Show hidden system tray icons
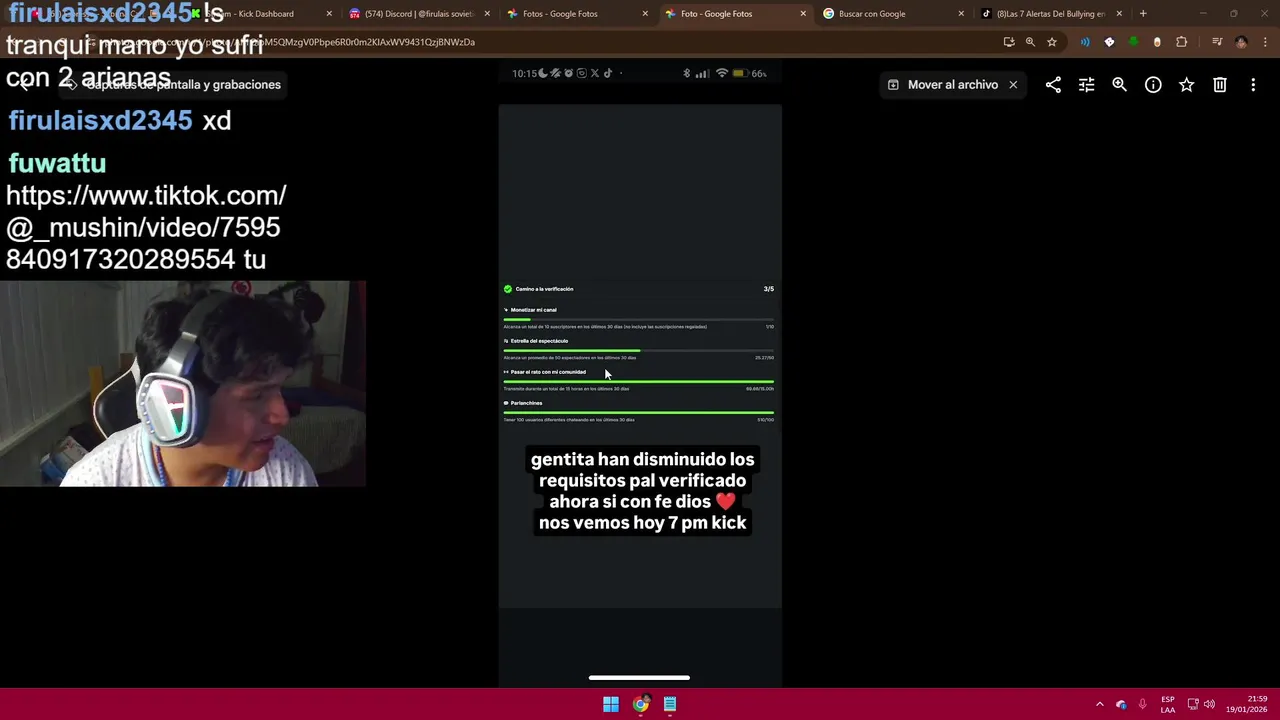Image resolution: width=1280 pixels, height=720 pixels. (x=1099, y=704)
